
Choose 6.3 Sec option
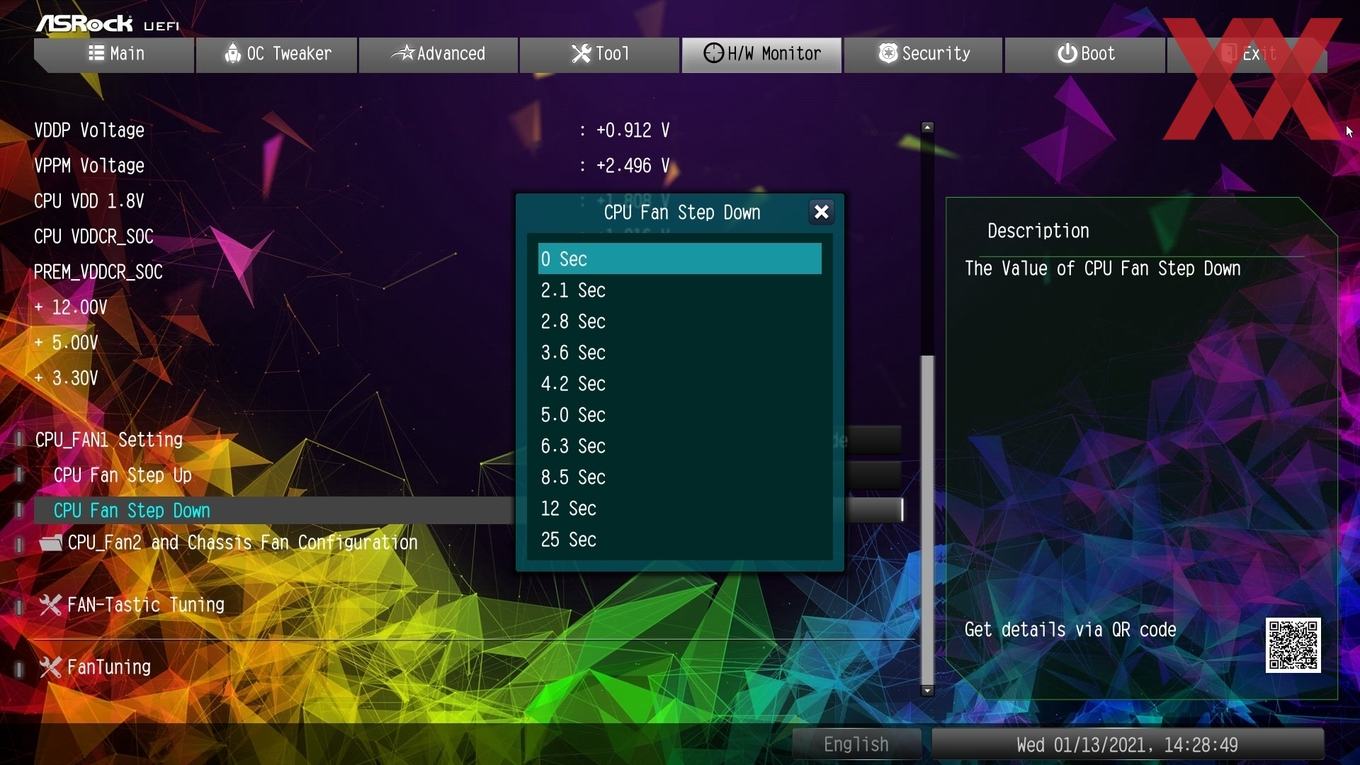tap(680, 446)
